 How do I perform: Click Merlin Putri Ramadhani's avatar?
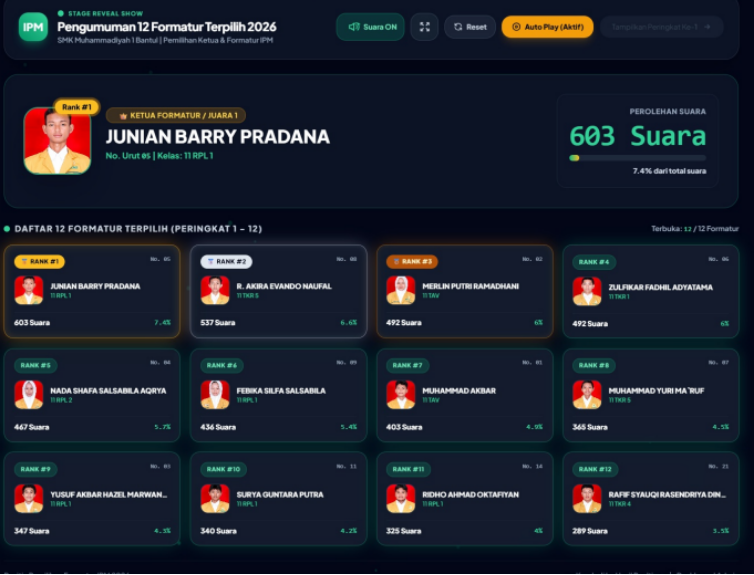401,290
